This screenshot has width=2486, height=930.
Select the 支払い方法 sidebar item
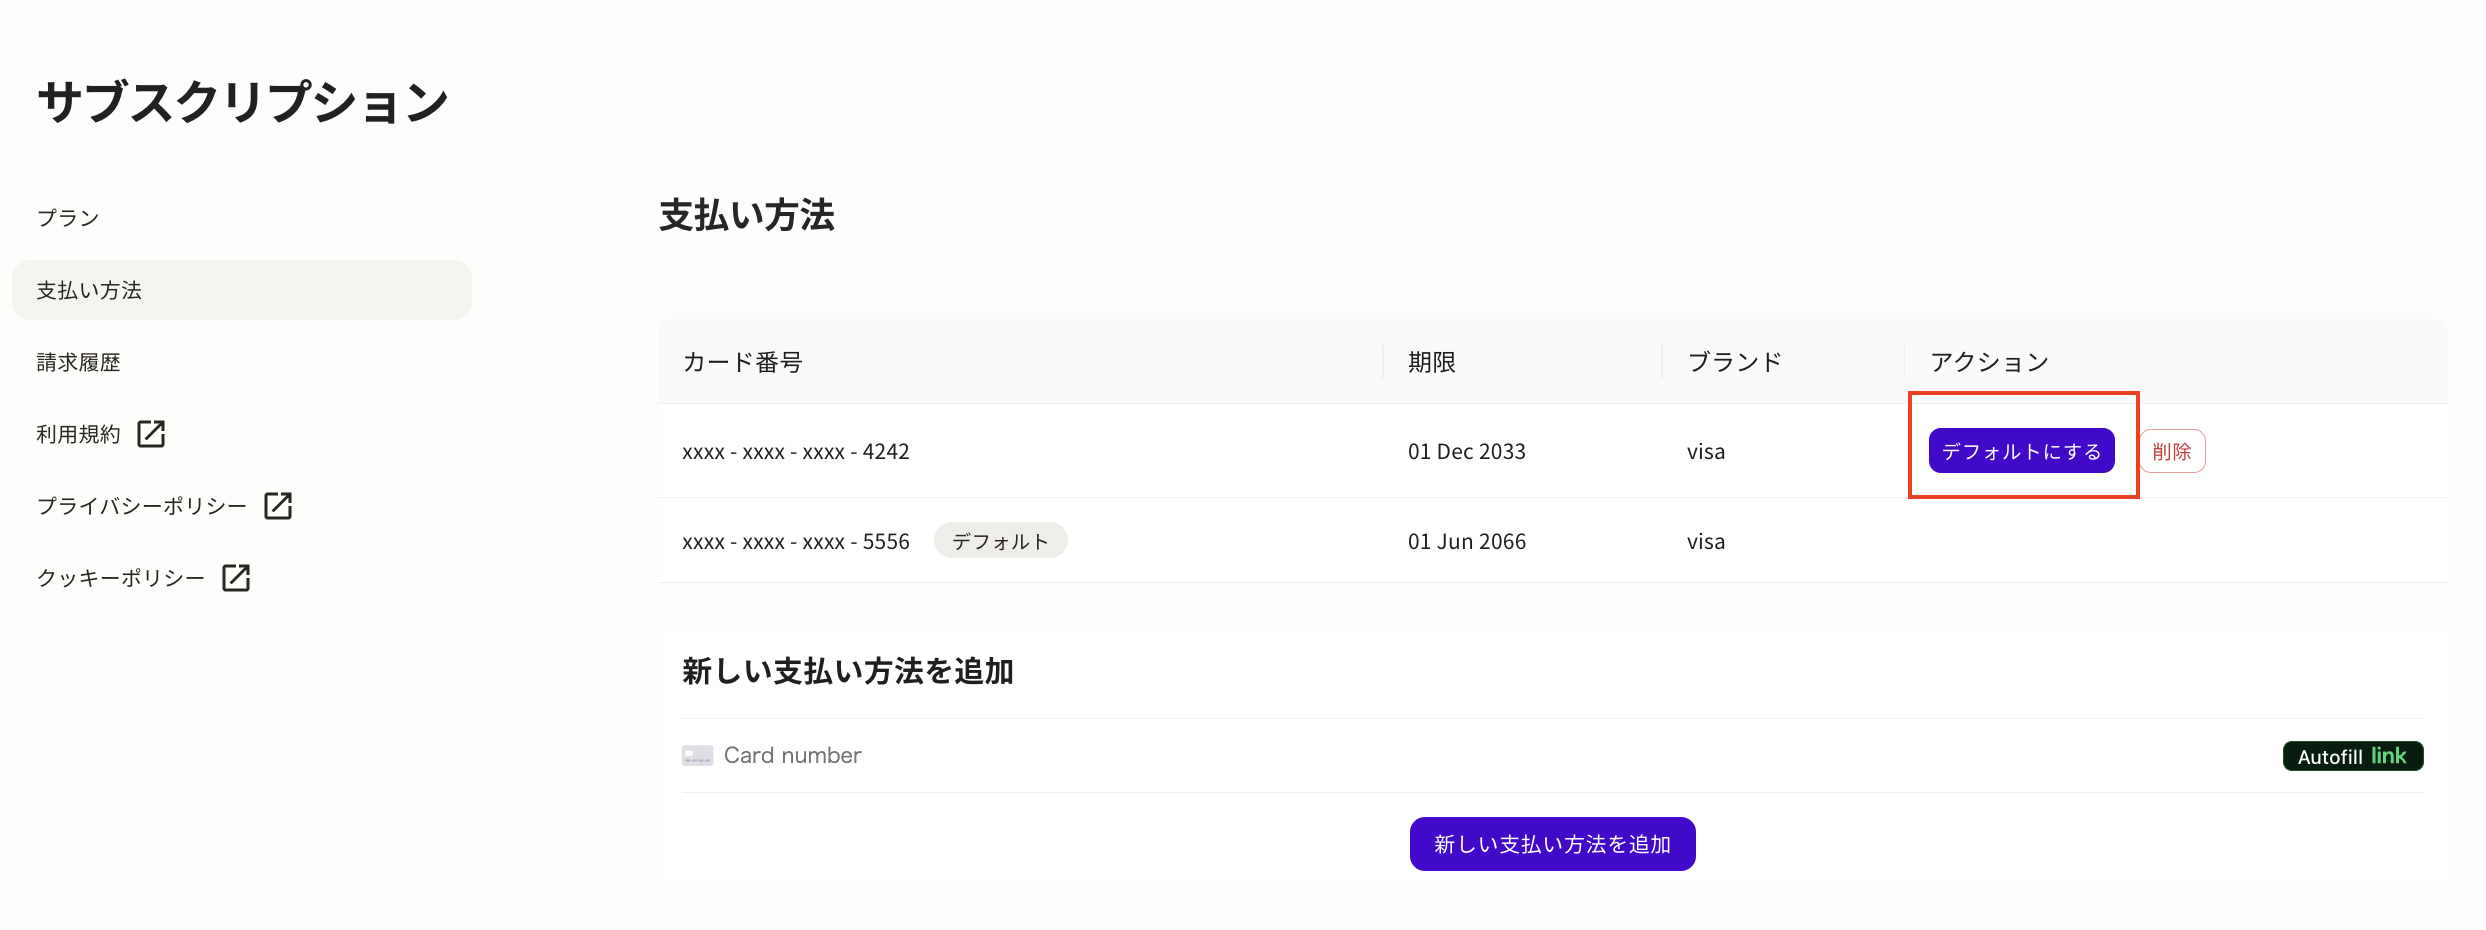click(x=88, y=289)
